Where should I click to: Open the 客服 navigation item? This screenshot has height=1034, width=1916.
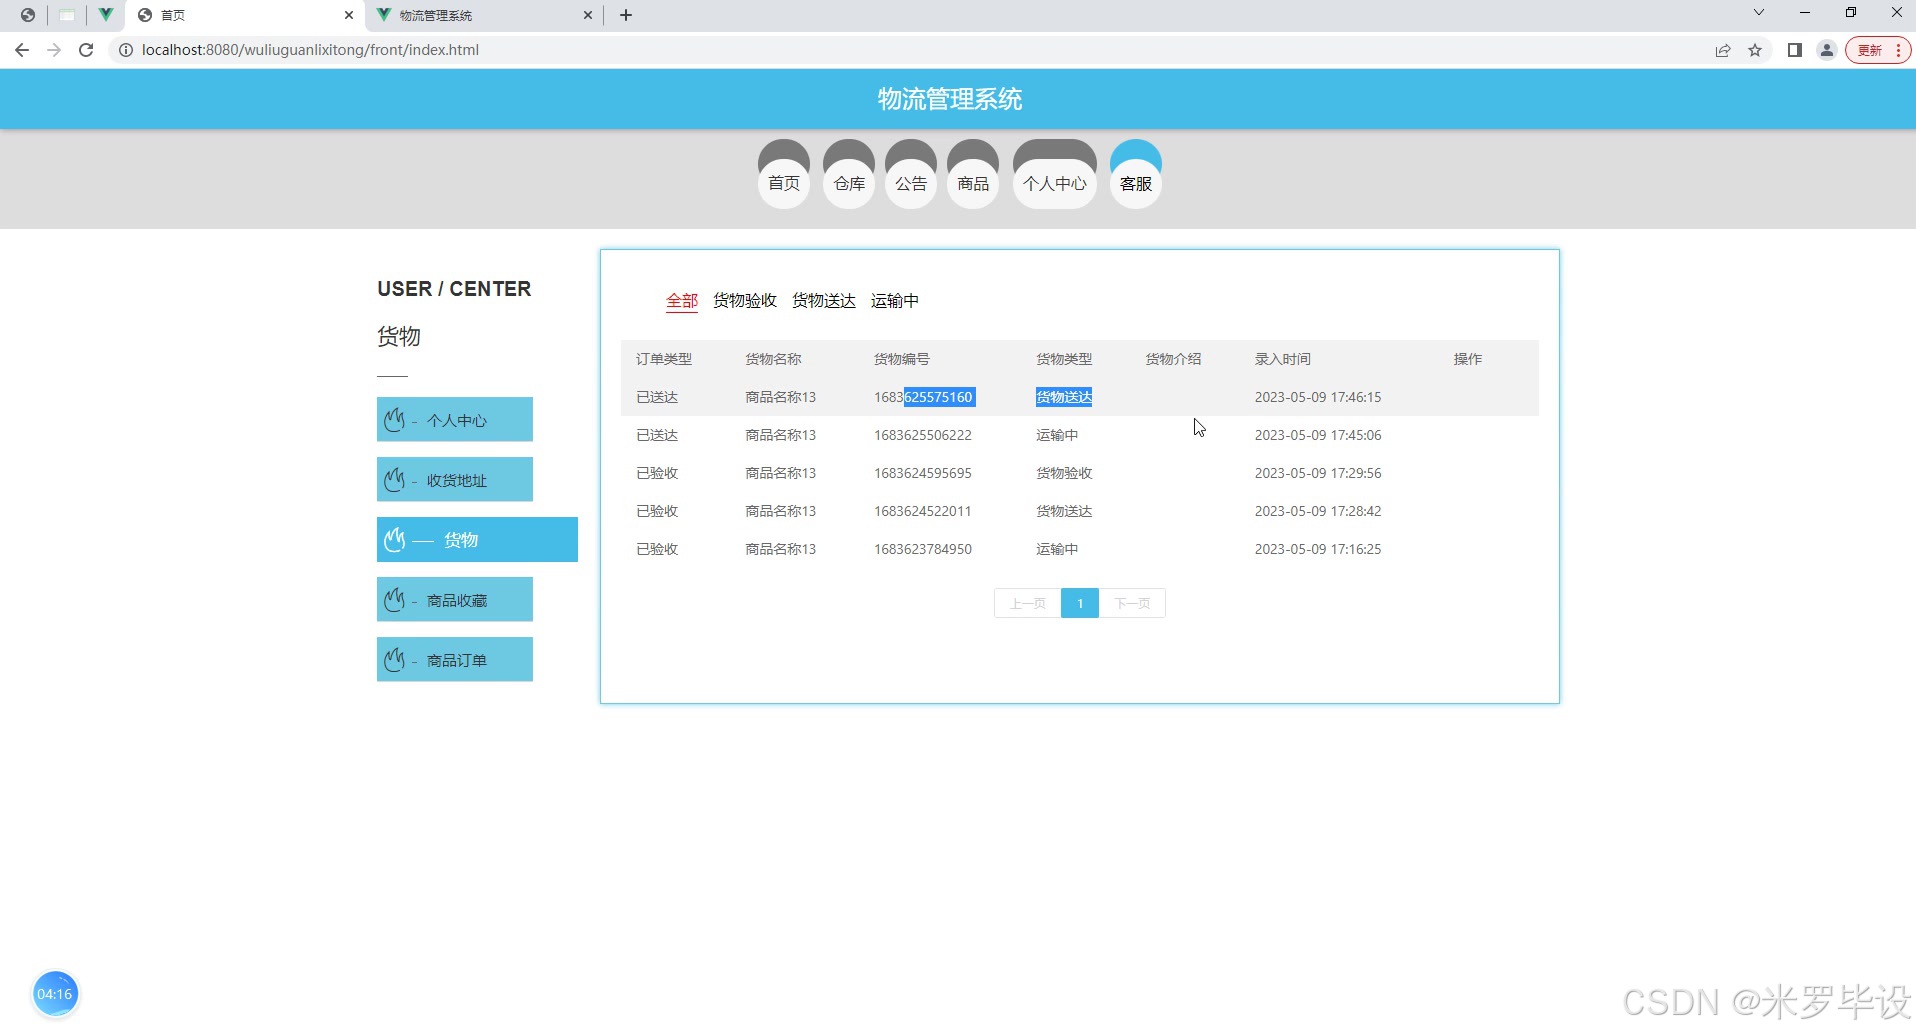1136,175
